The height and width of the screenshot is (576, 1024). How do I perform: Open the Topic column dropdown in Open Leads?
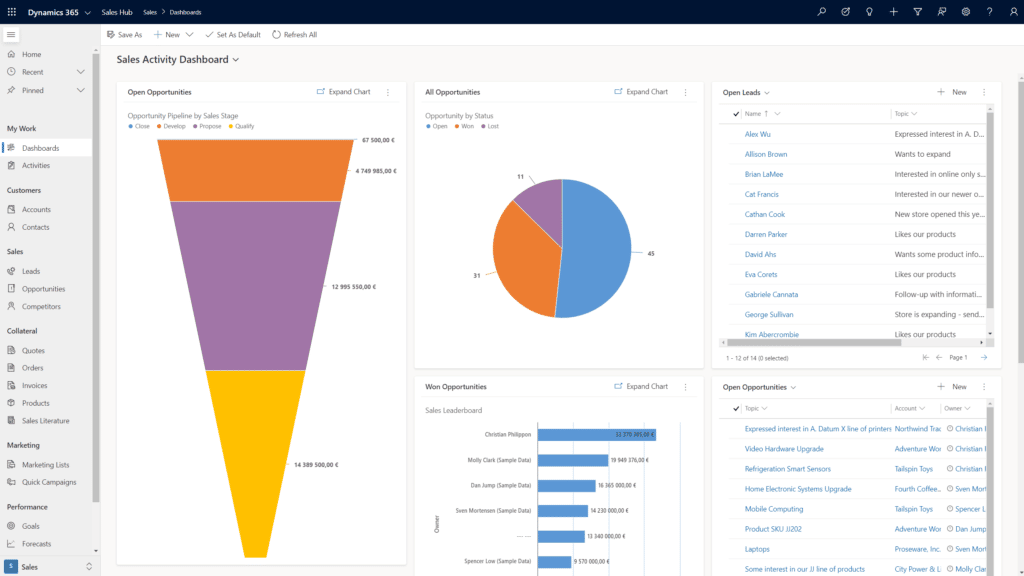(x=914, y=114)
